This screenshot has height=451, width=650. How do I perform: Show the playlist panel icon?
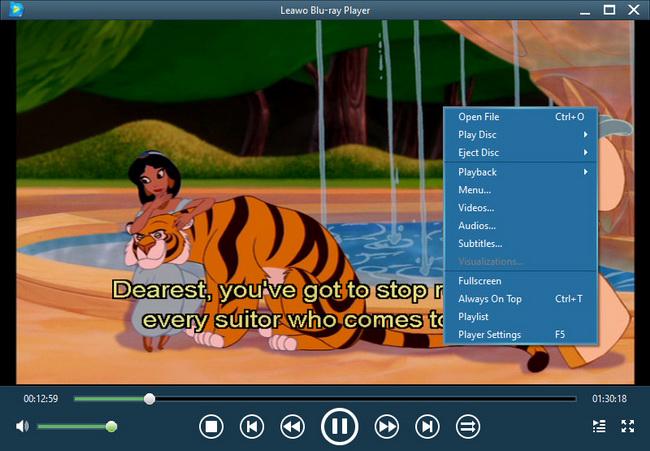(599, 426)
